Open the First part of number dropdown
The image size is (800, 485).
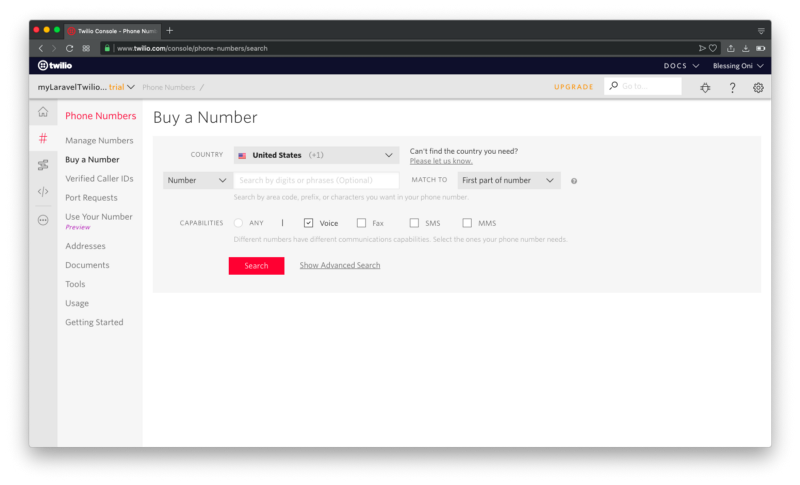(x=509, y=181)
